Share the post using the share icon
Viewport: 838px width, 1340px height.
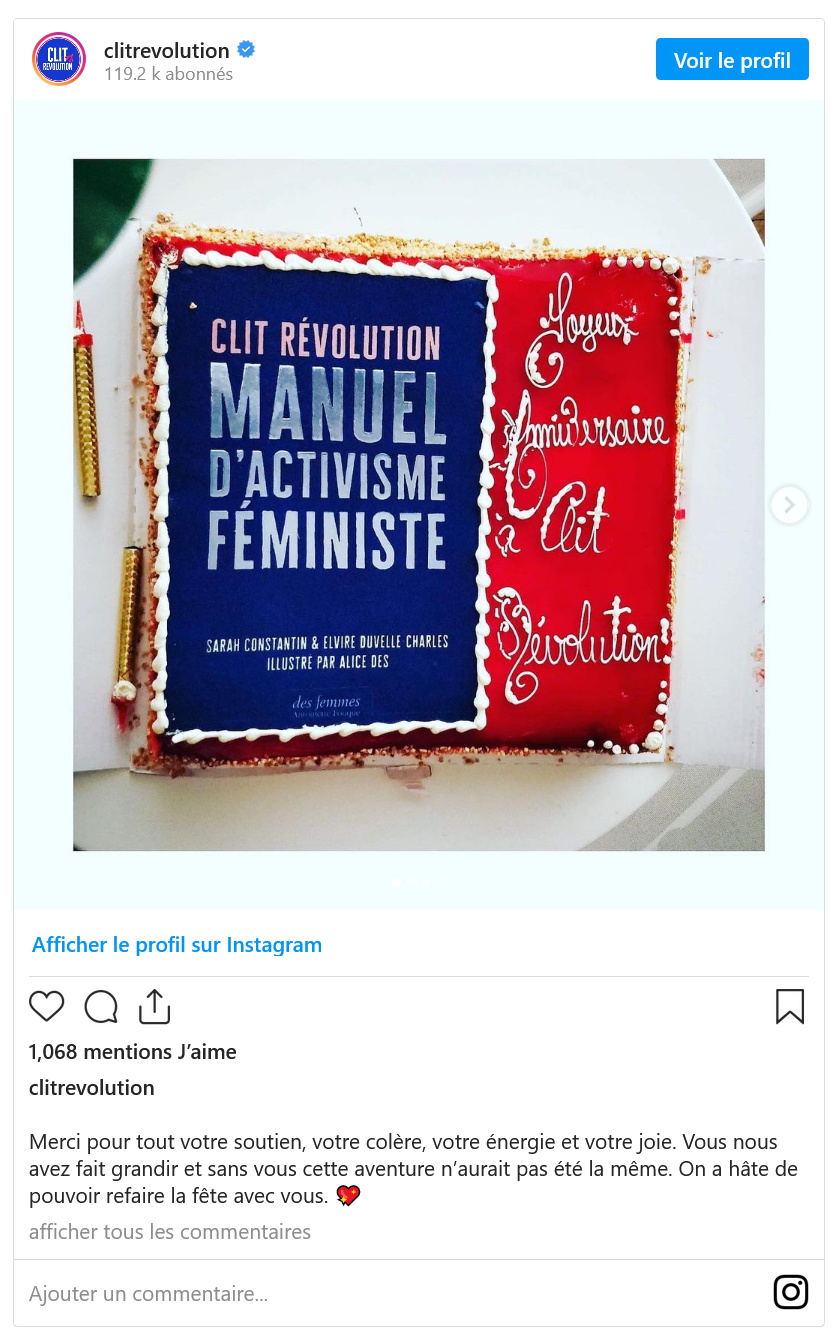(x=154, y=1006)
